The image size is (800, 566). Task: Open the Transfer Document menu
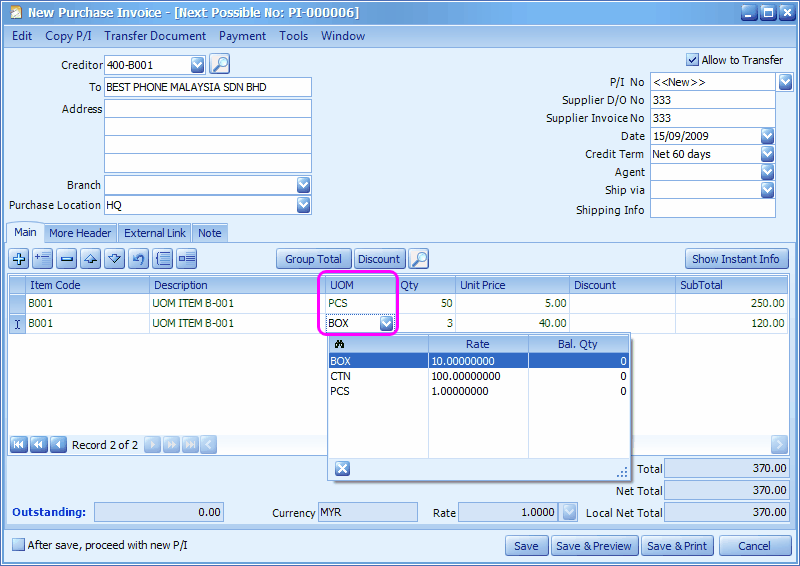pyautogui.click(x=155, y=36)
